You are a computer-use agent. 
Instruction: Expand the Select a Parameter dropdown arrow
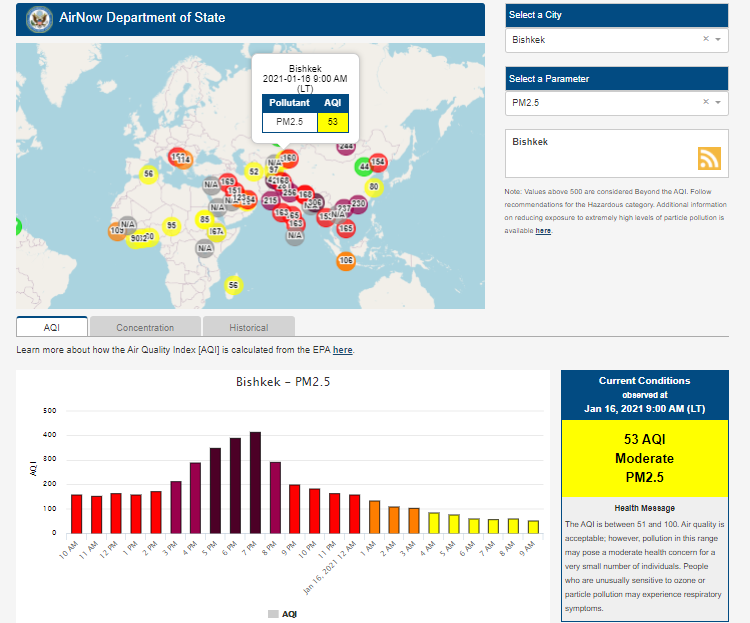(719, 102)
